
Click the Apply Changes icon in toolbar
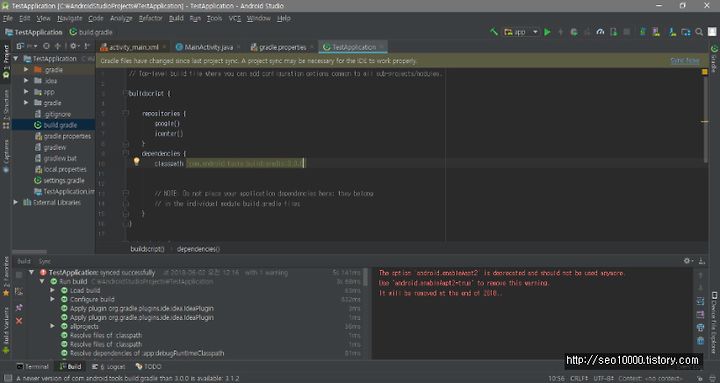(560, 32)
